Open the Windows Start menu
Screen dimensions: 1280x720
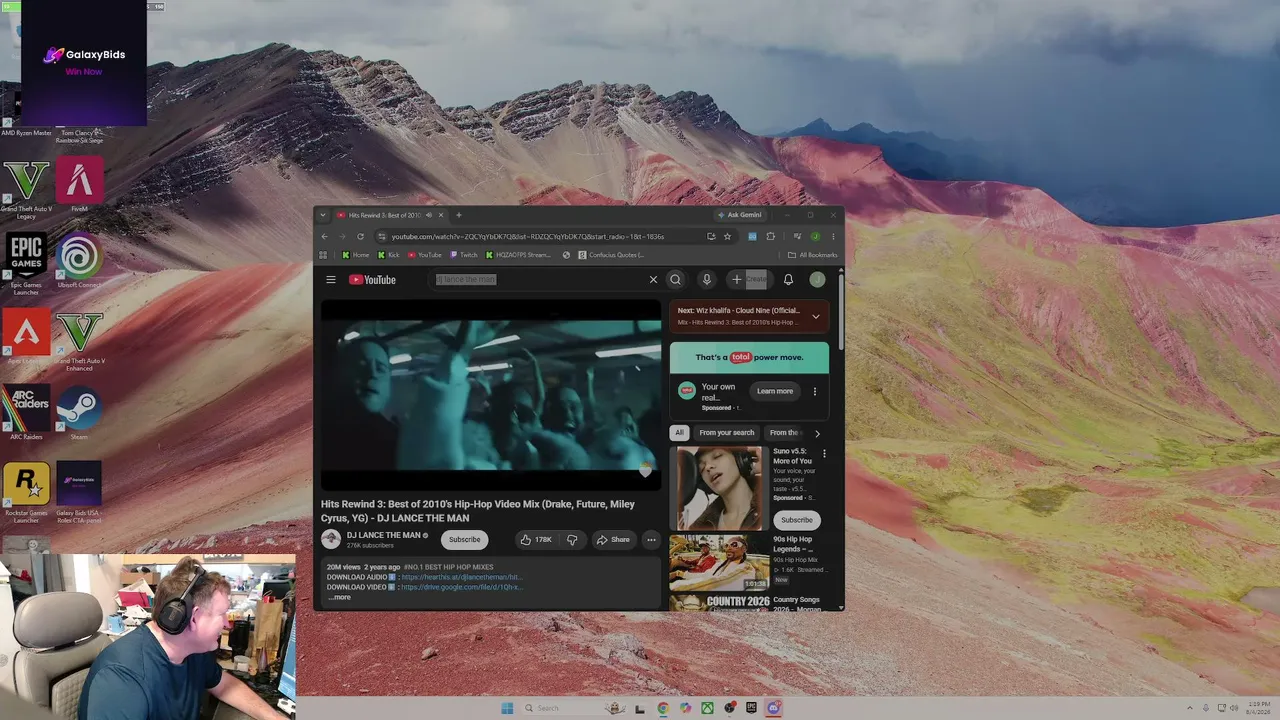click(507, 708)
